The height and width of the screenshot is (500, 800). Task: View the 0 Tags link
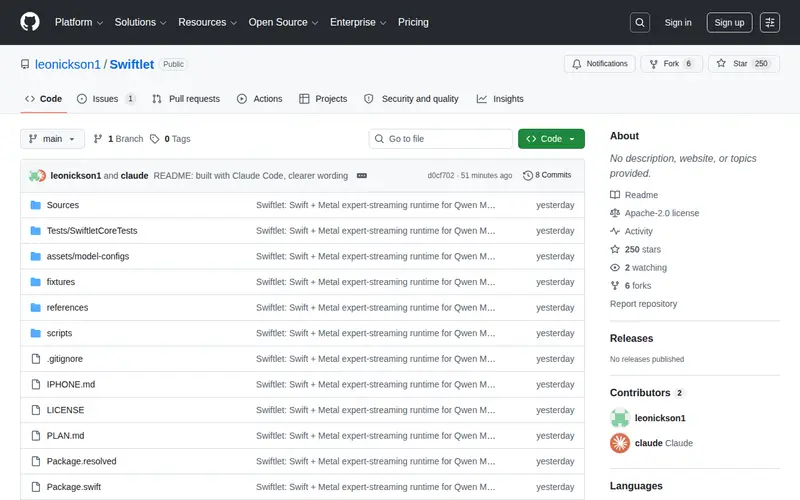170,139
